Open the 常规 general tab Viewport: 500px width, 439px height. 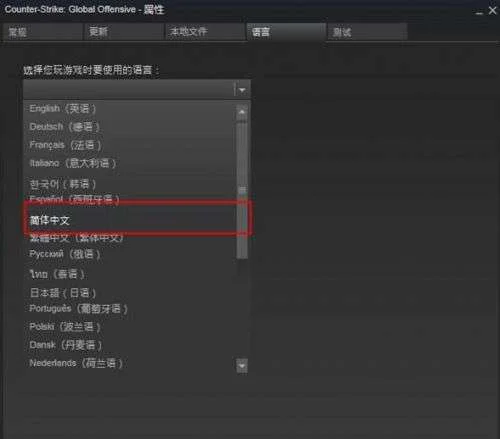pyautogui.click(x=42, y=32)
